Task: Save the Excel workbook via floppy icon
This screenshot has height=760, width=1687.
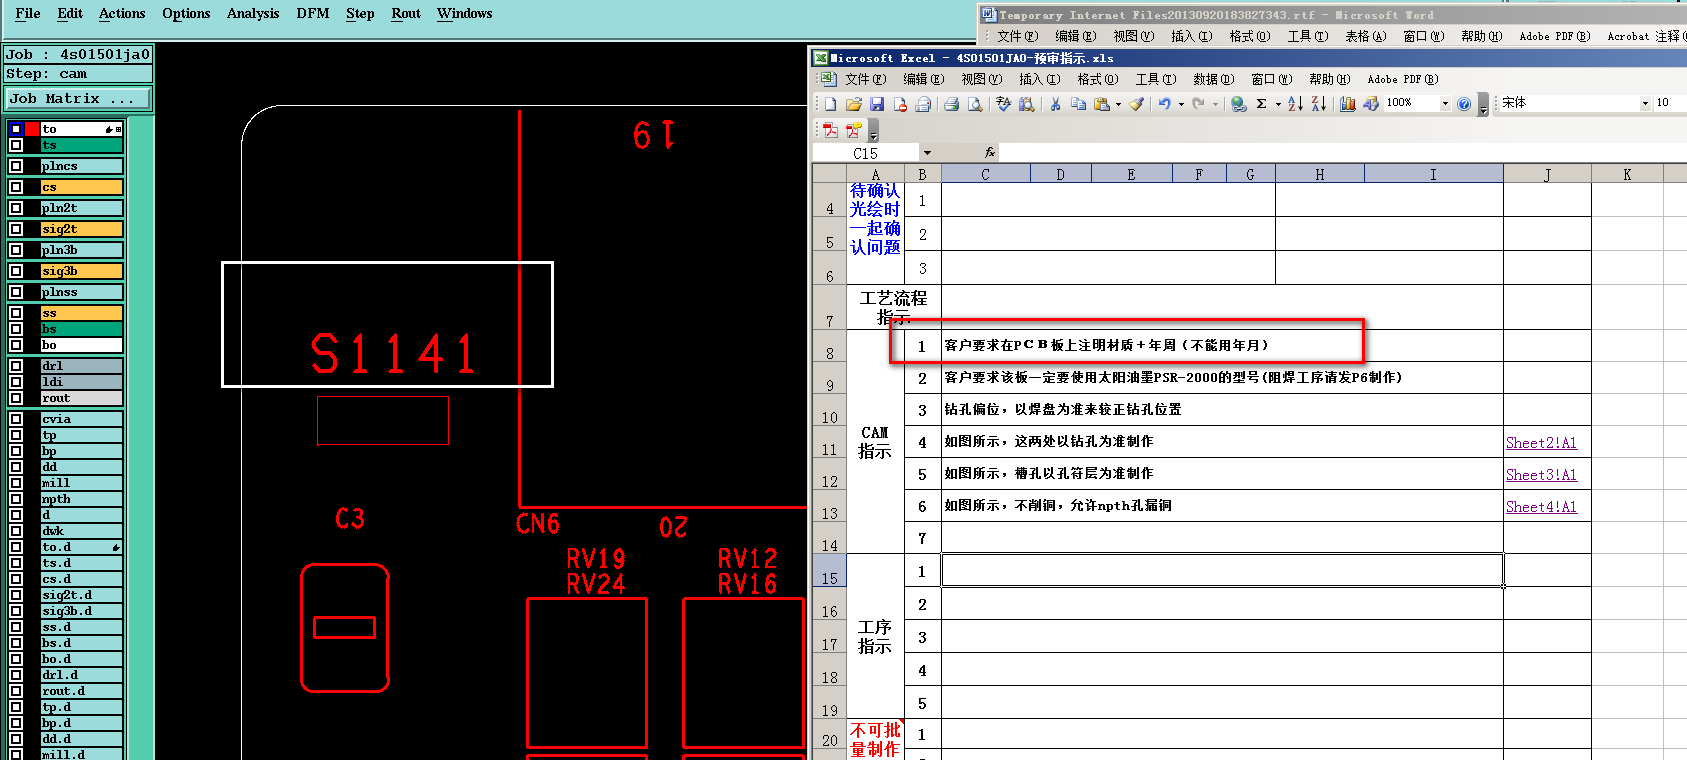Action: [x=877, y=104]
